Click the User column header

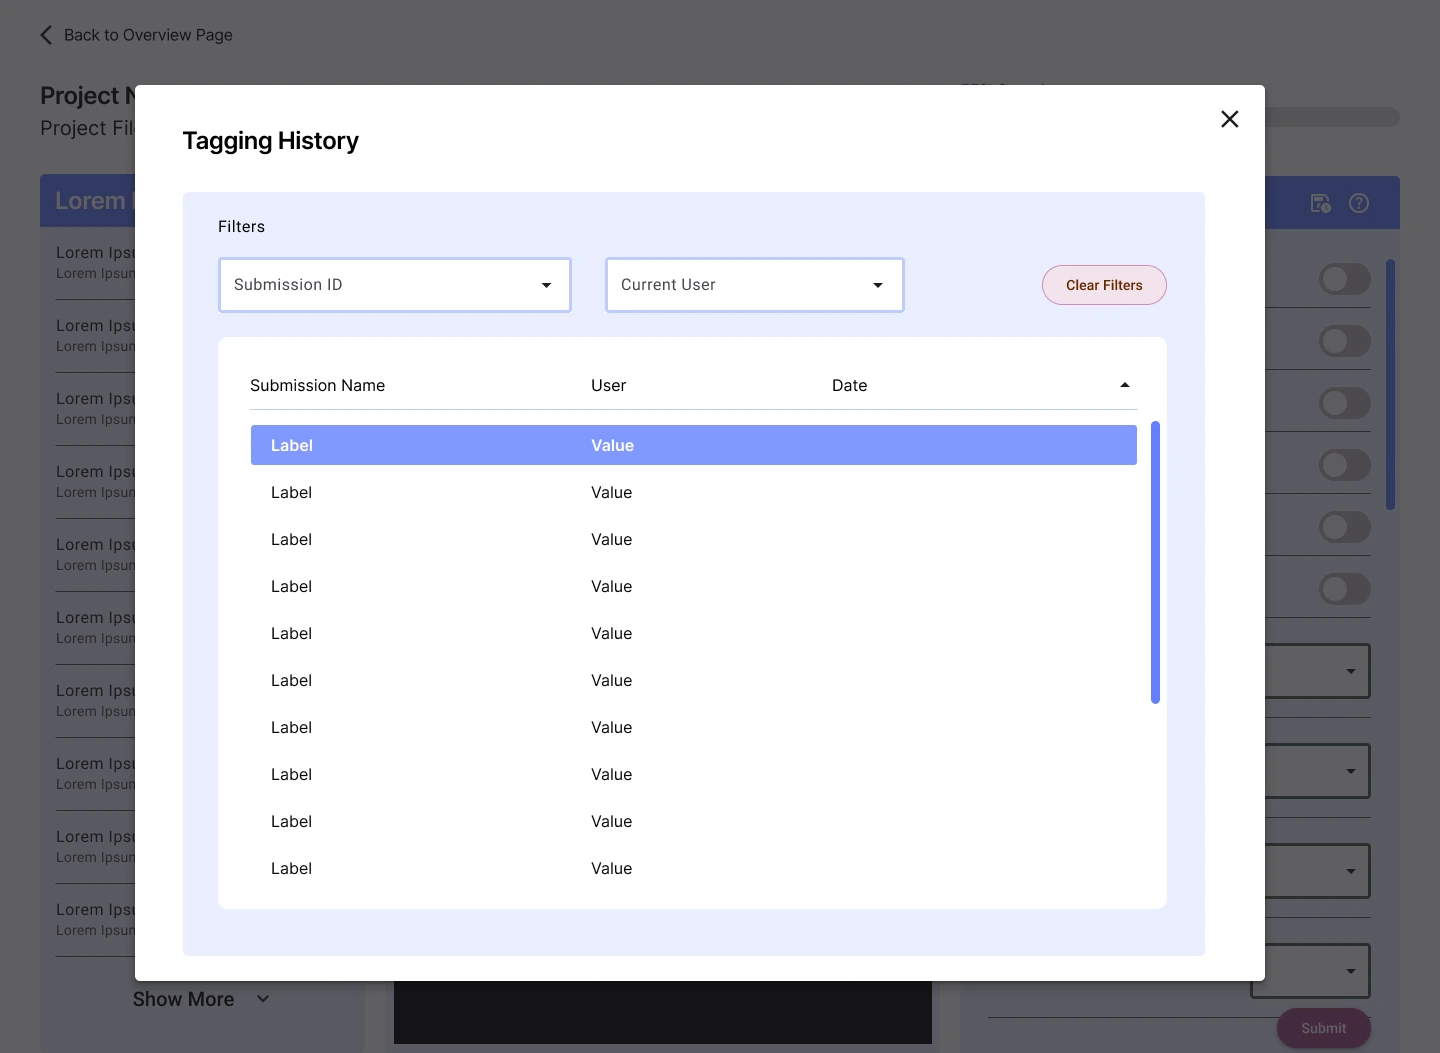(608, 385)
